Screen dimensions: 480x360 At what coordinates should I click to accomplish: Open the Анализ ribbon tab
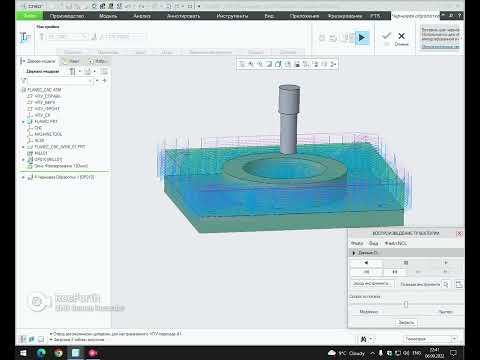coord(142,16)
